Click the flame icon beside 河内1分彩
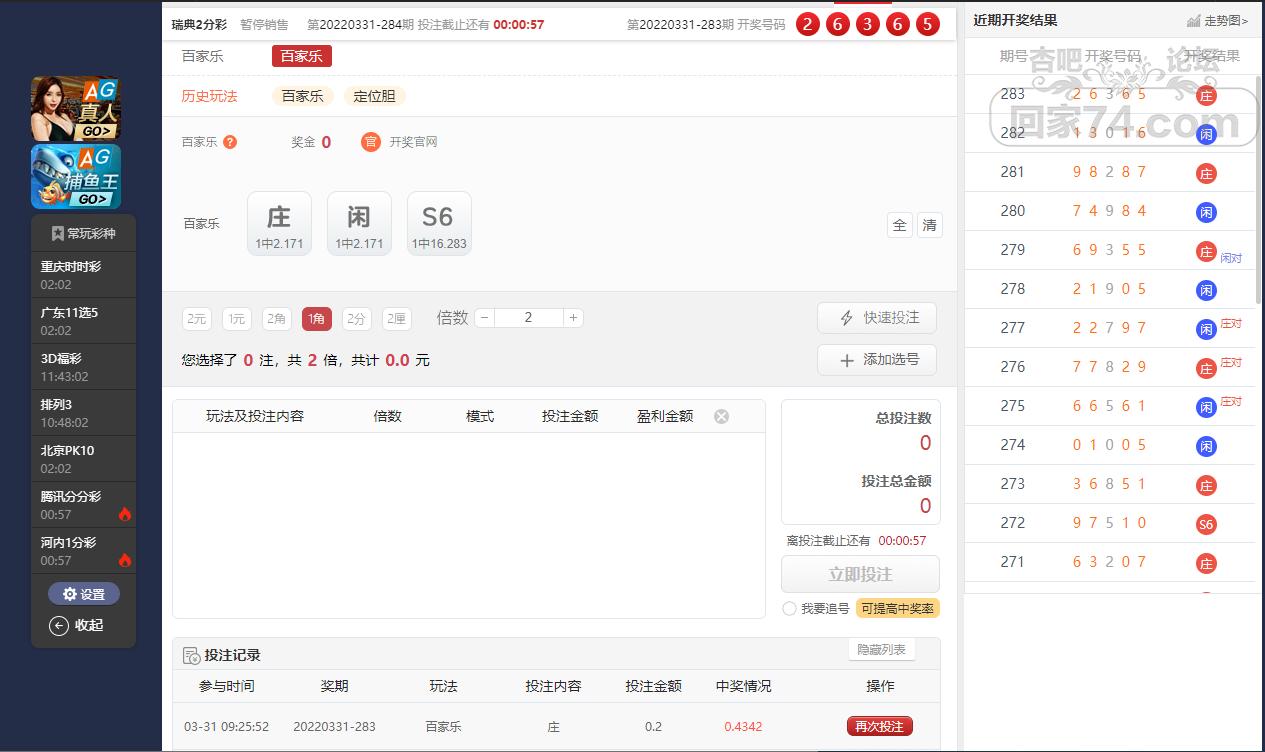Viewport: 1265px width, 752px height. click(x=125, y=560)
